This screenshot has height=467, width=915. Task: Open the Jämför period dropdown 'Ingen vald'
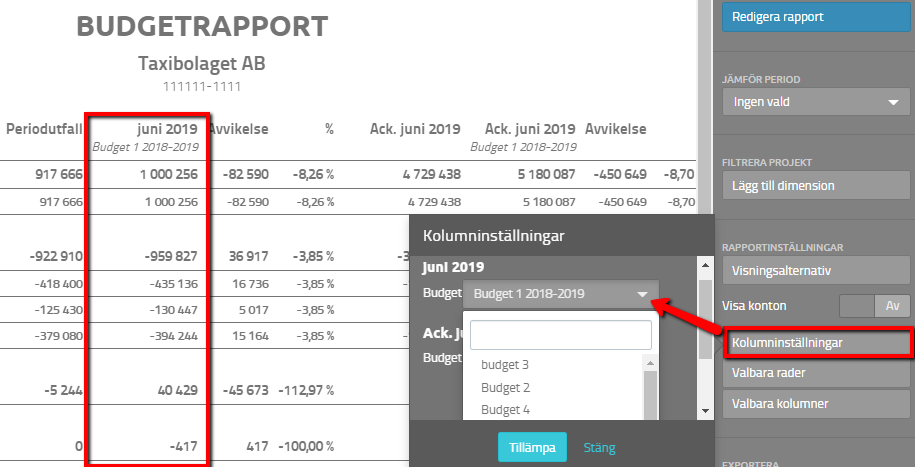[816, 102]
